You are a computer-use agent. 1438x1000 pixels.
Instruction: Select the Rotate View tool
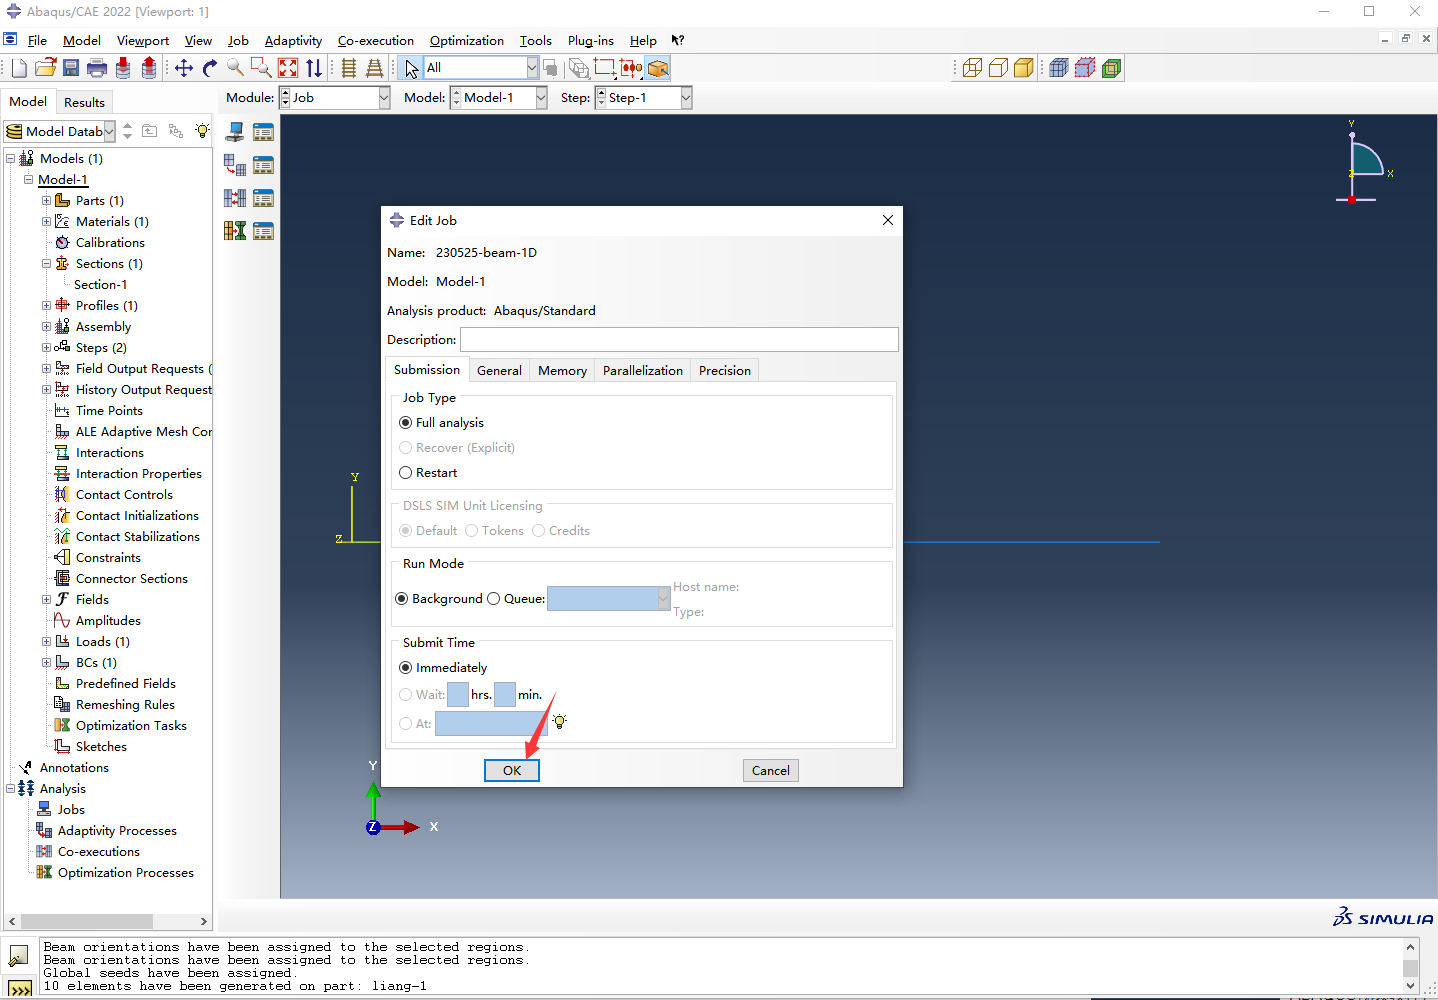point(210,68)
